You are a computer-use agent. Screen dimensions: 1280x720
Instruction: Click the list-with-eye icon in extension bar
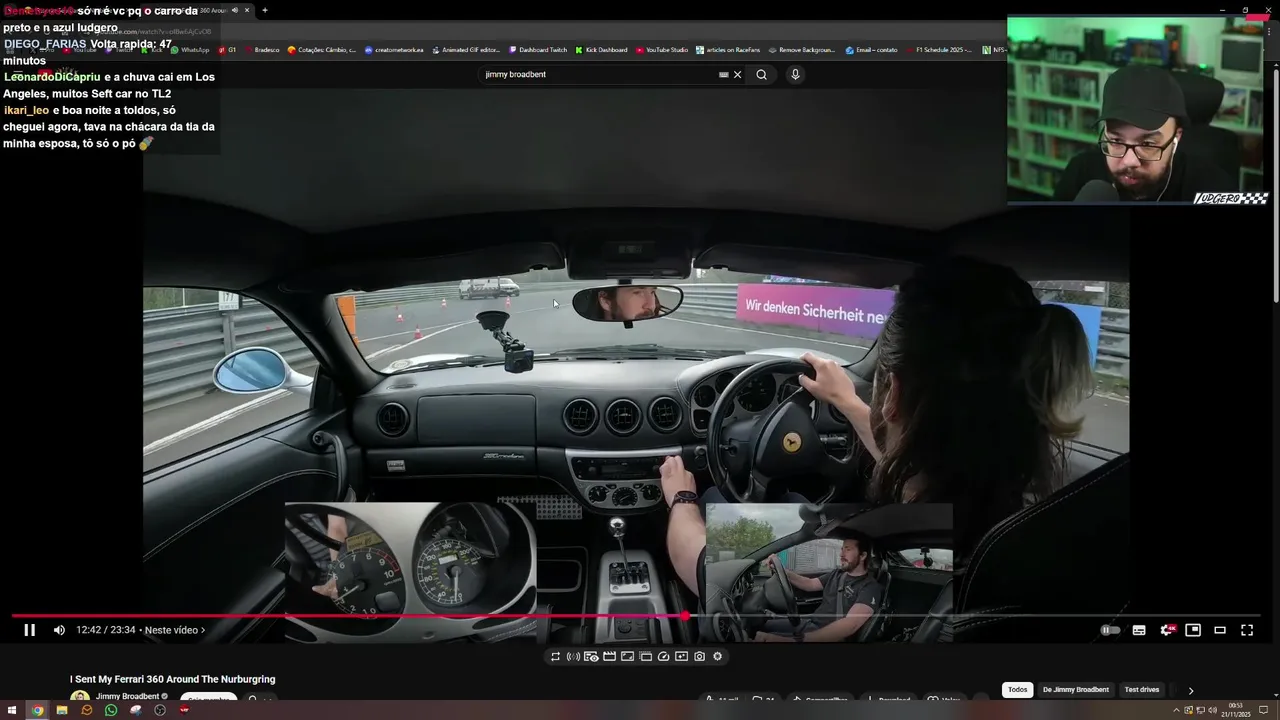591,657
